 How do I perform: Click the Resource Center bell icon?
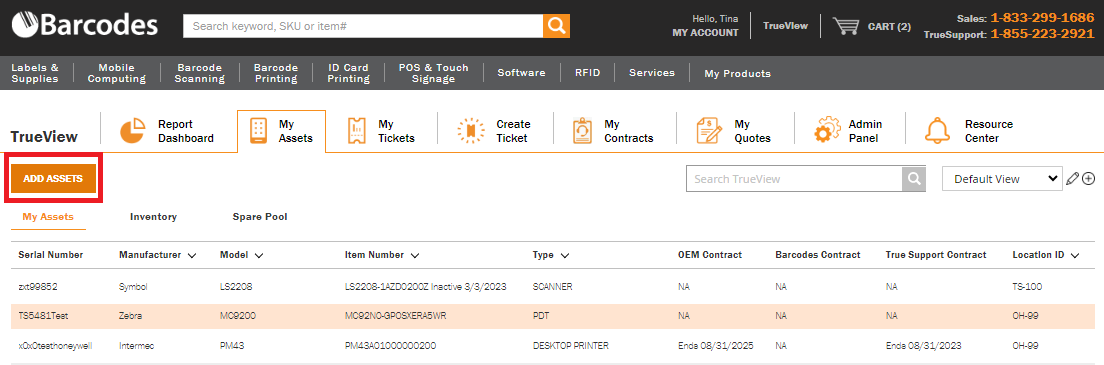click(x=937, y=131)
